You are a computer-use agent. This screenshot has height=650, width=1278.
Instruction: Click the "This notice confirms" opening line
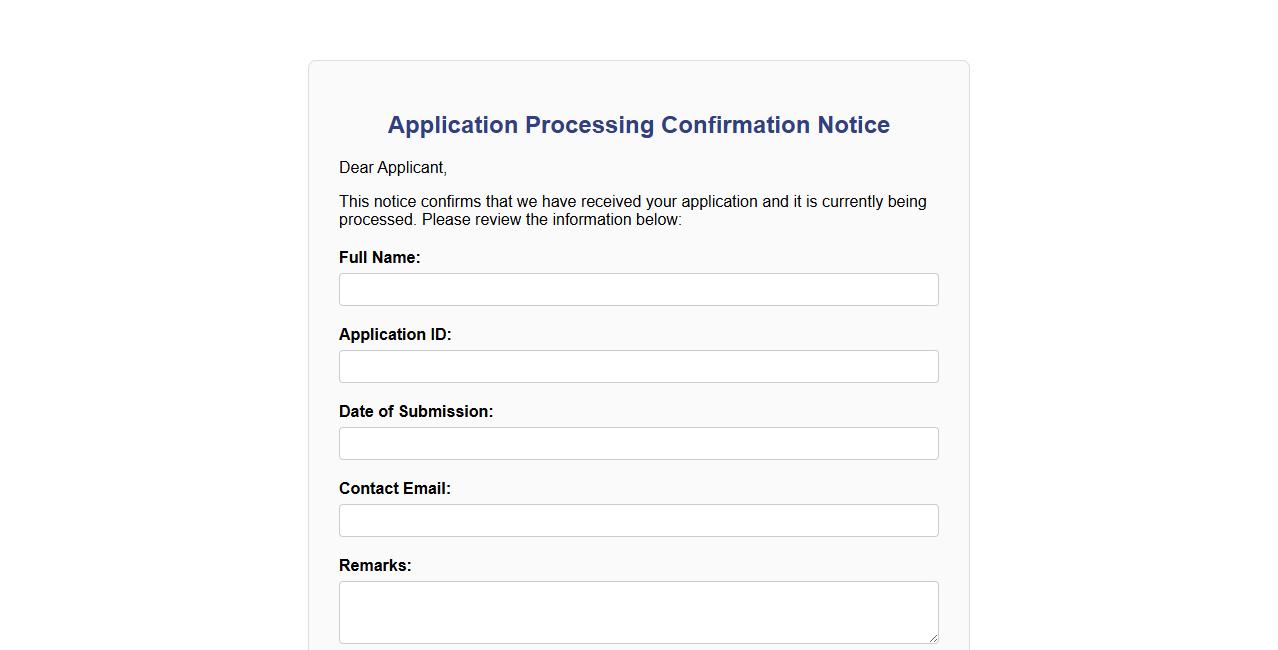(412, 202)
